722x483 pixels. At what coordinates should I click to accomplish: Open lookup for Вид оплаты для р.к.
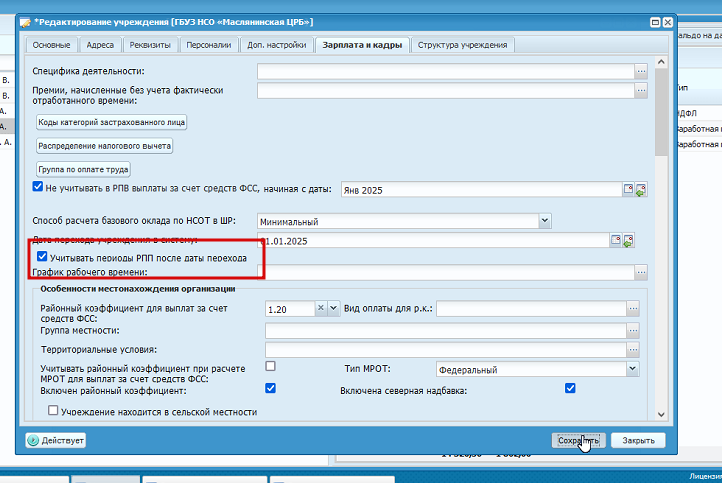point(633,309)
